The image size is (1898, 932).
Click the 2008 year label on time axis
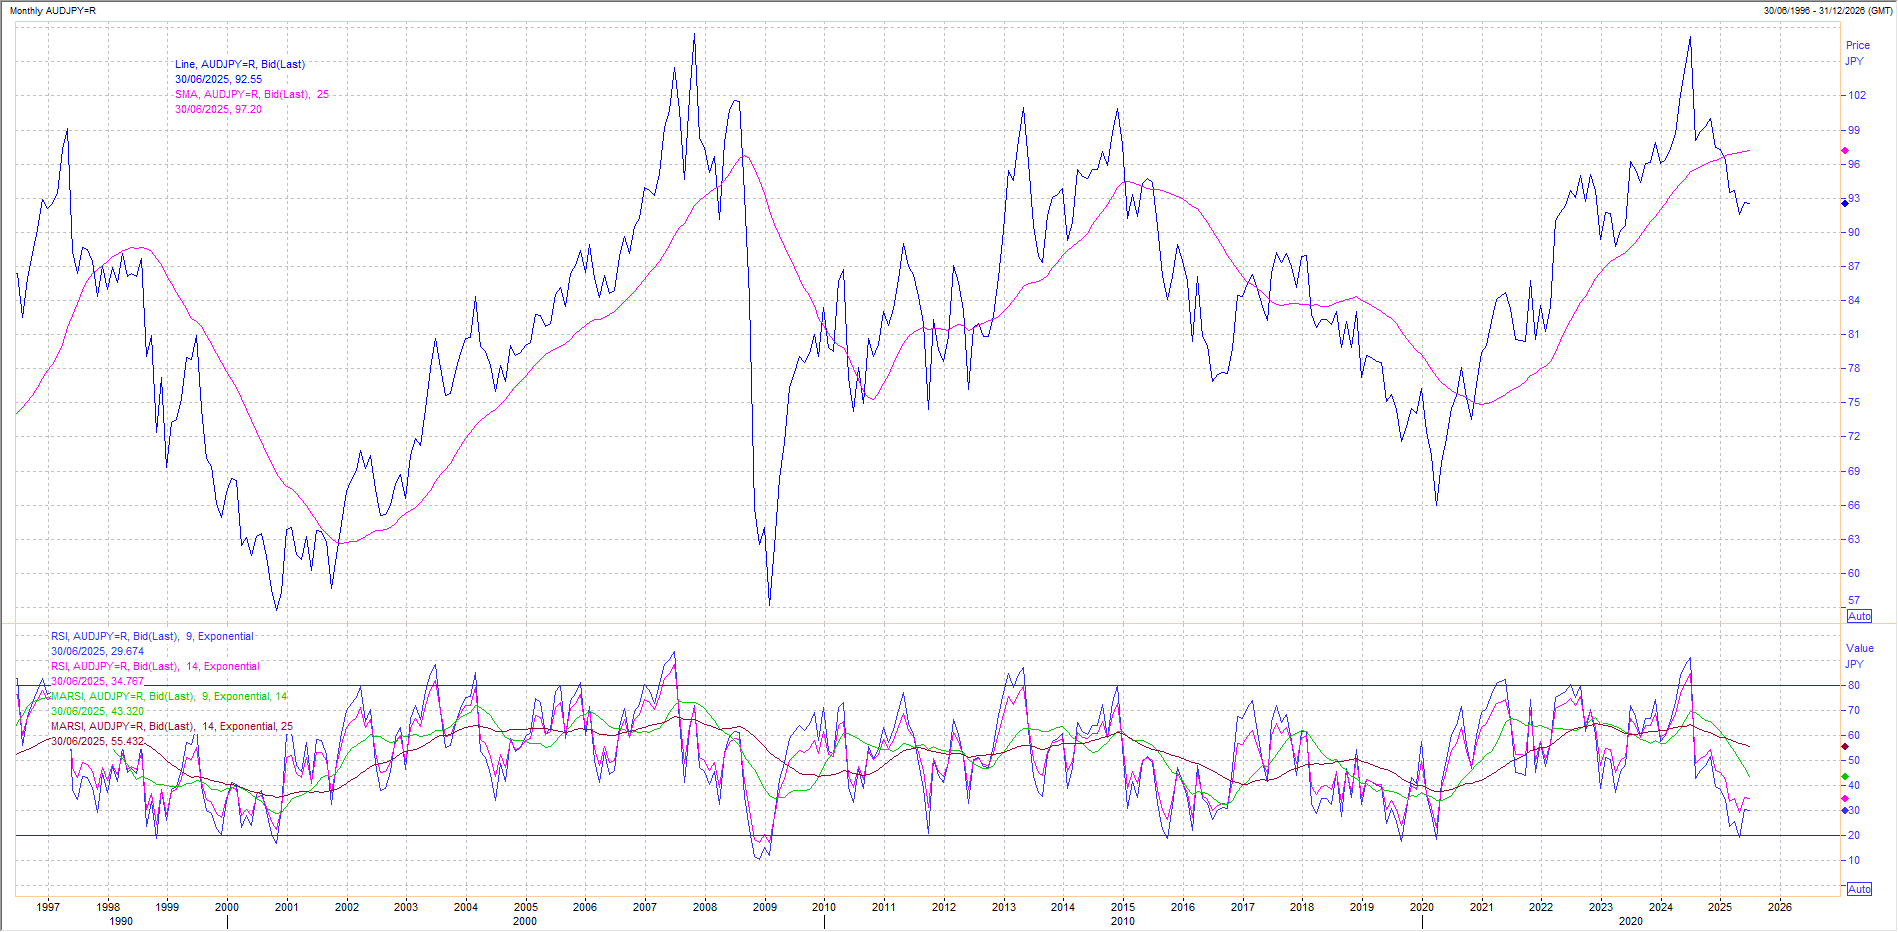(705, 907)
